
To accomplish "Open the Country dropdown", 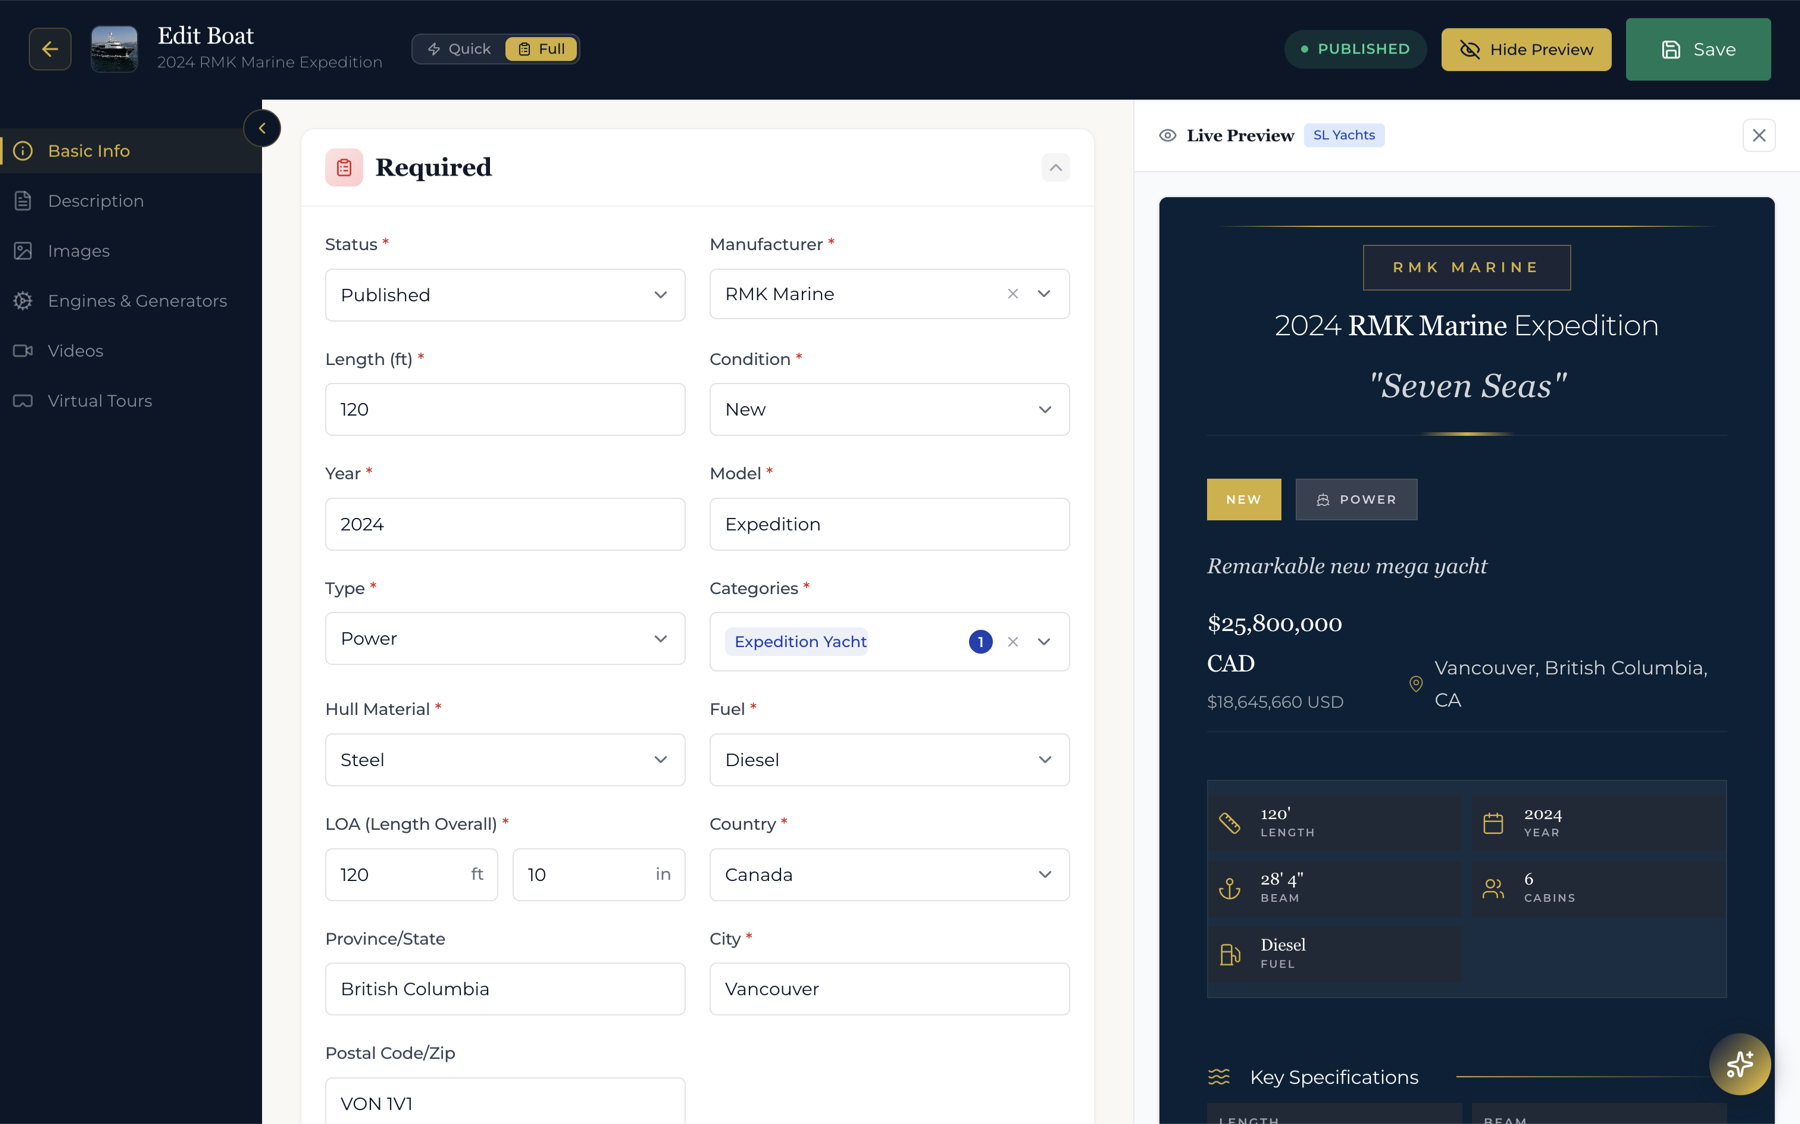I will (889, 874).
